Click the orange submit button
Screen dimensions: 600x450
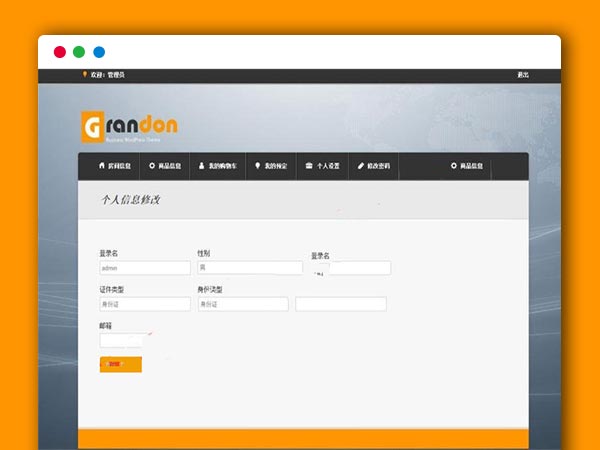[121, 364]
